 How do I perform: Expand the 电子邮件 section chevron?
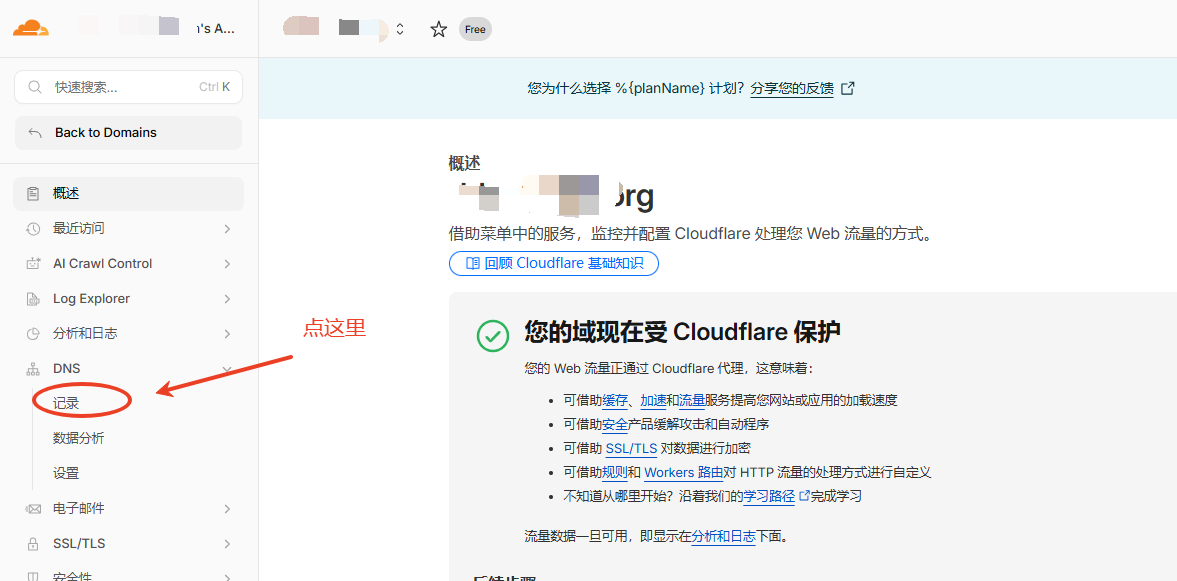point(227,509)
